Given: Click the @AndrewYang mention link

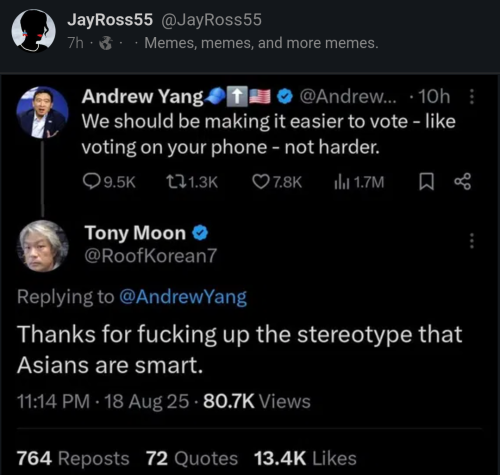Looking at the screenshot, I should [x=183, y=297].
